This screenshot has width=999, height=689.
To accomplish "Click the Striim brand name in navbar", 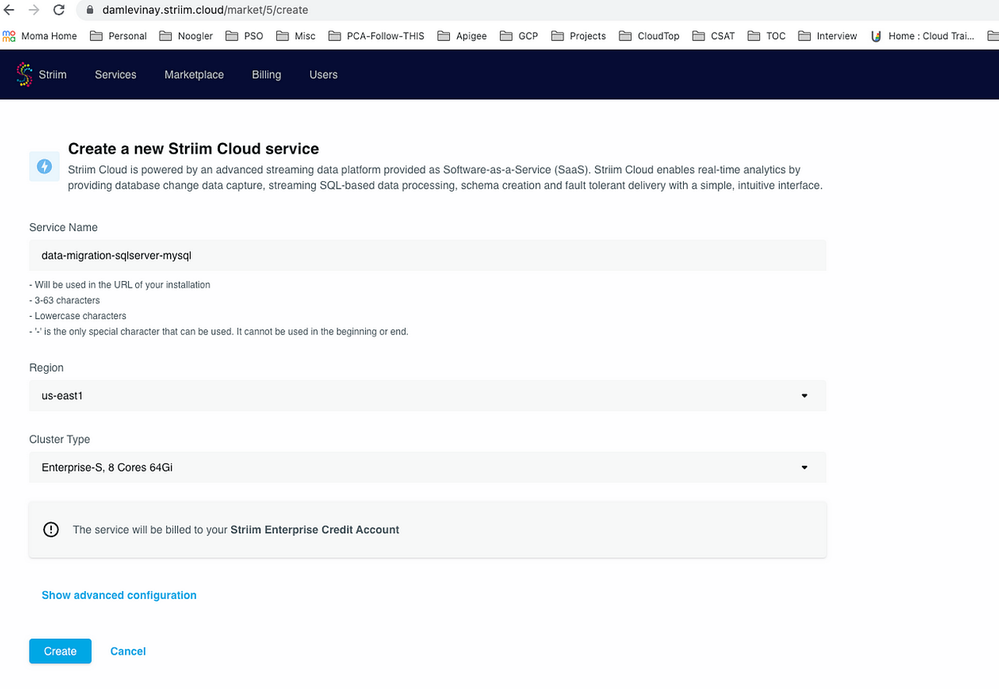I will (x=52, y=75).
